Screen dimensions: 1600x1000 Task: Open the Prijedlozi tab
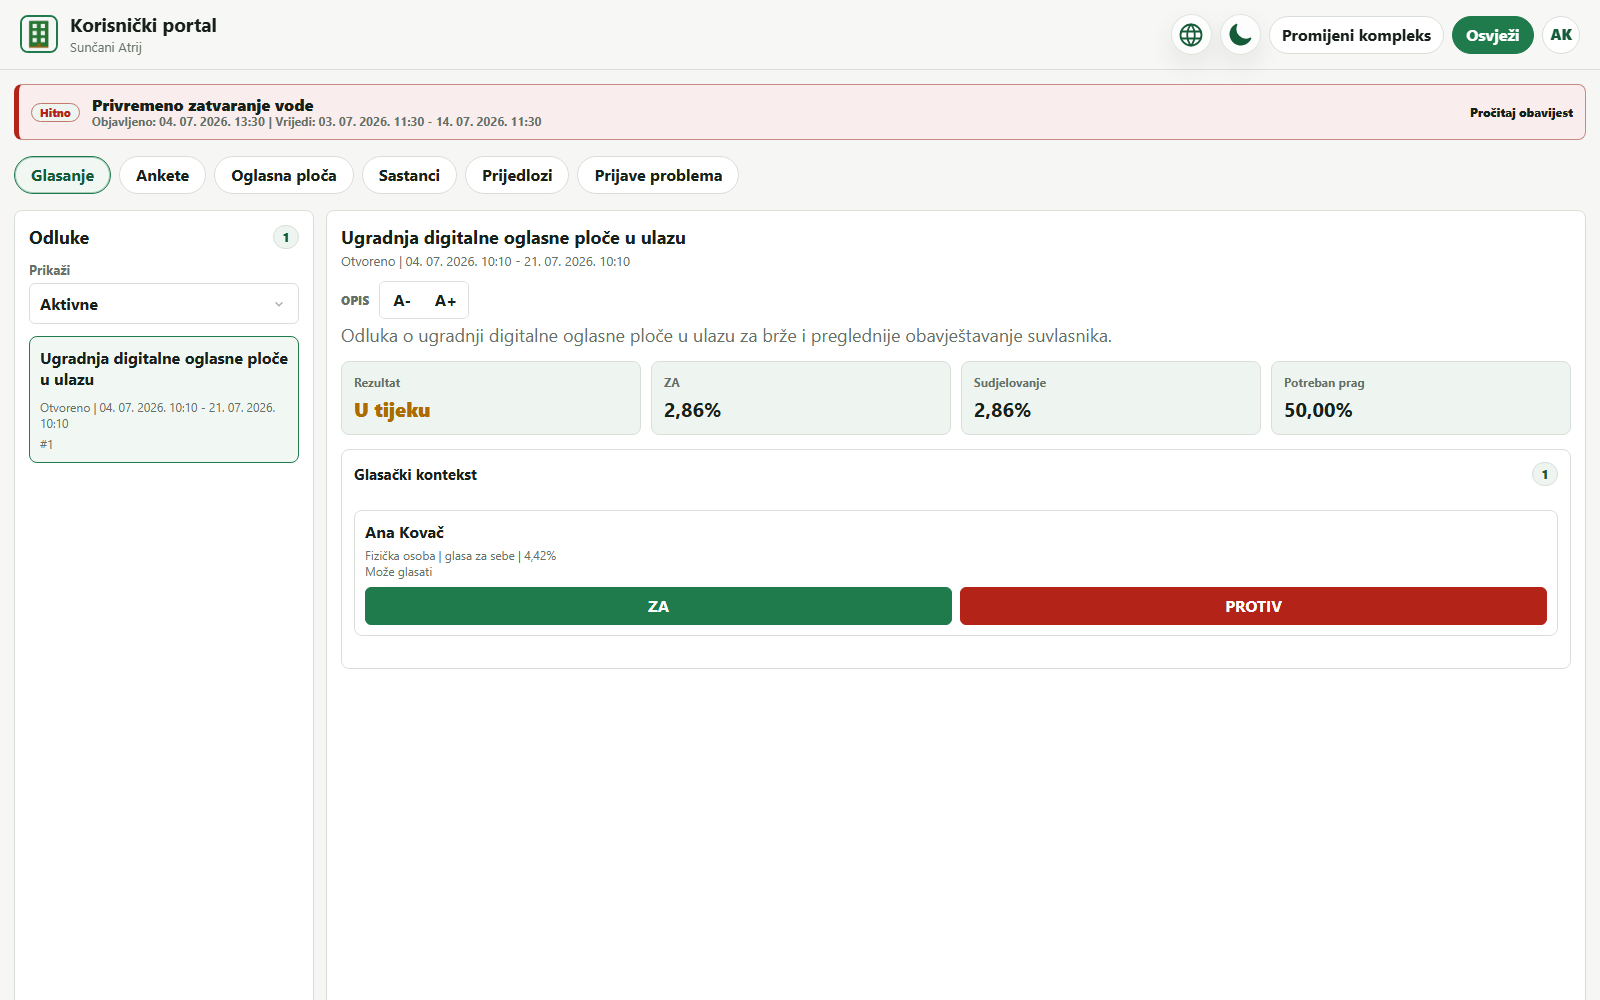[517, 175]
